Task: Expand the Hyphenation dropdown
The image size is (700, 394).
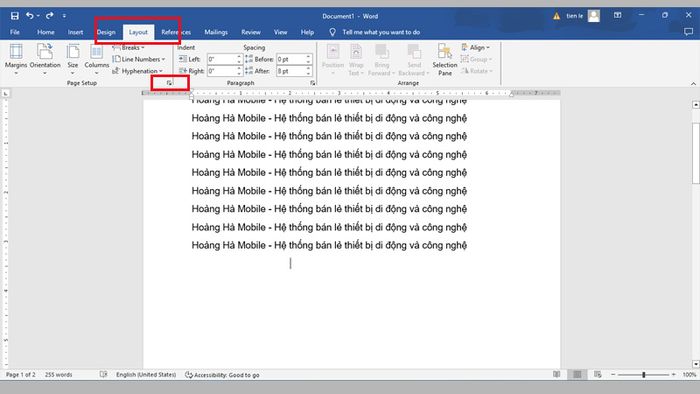Action: 138,71
